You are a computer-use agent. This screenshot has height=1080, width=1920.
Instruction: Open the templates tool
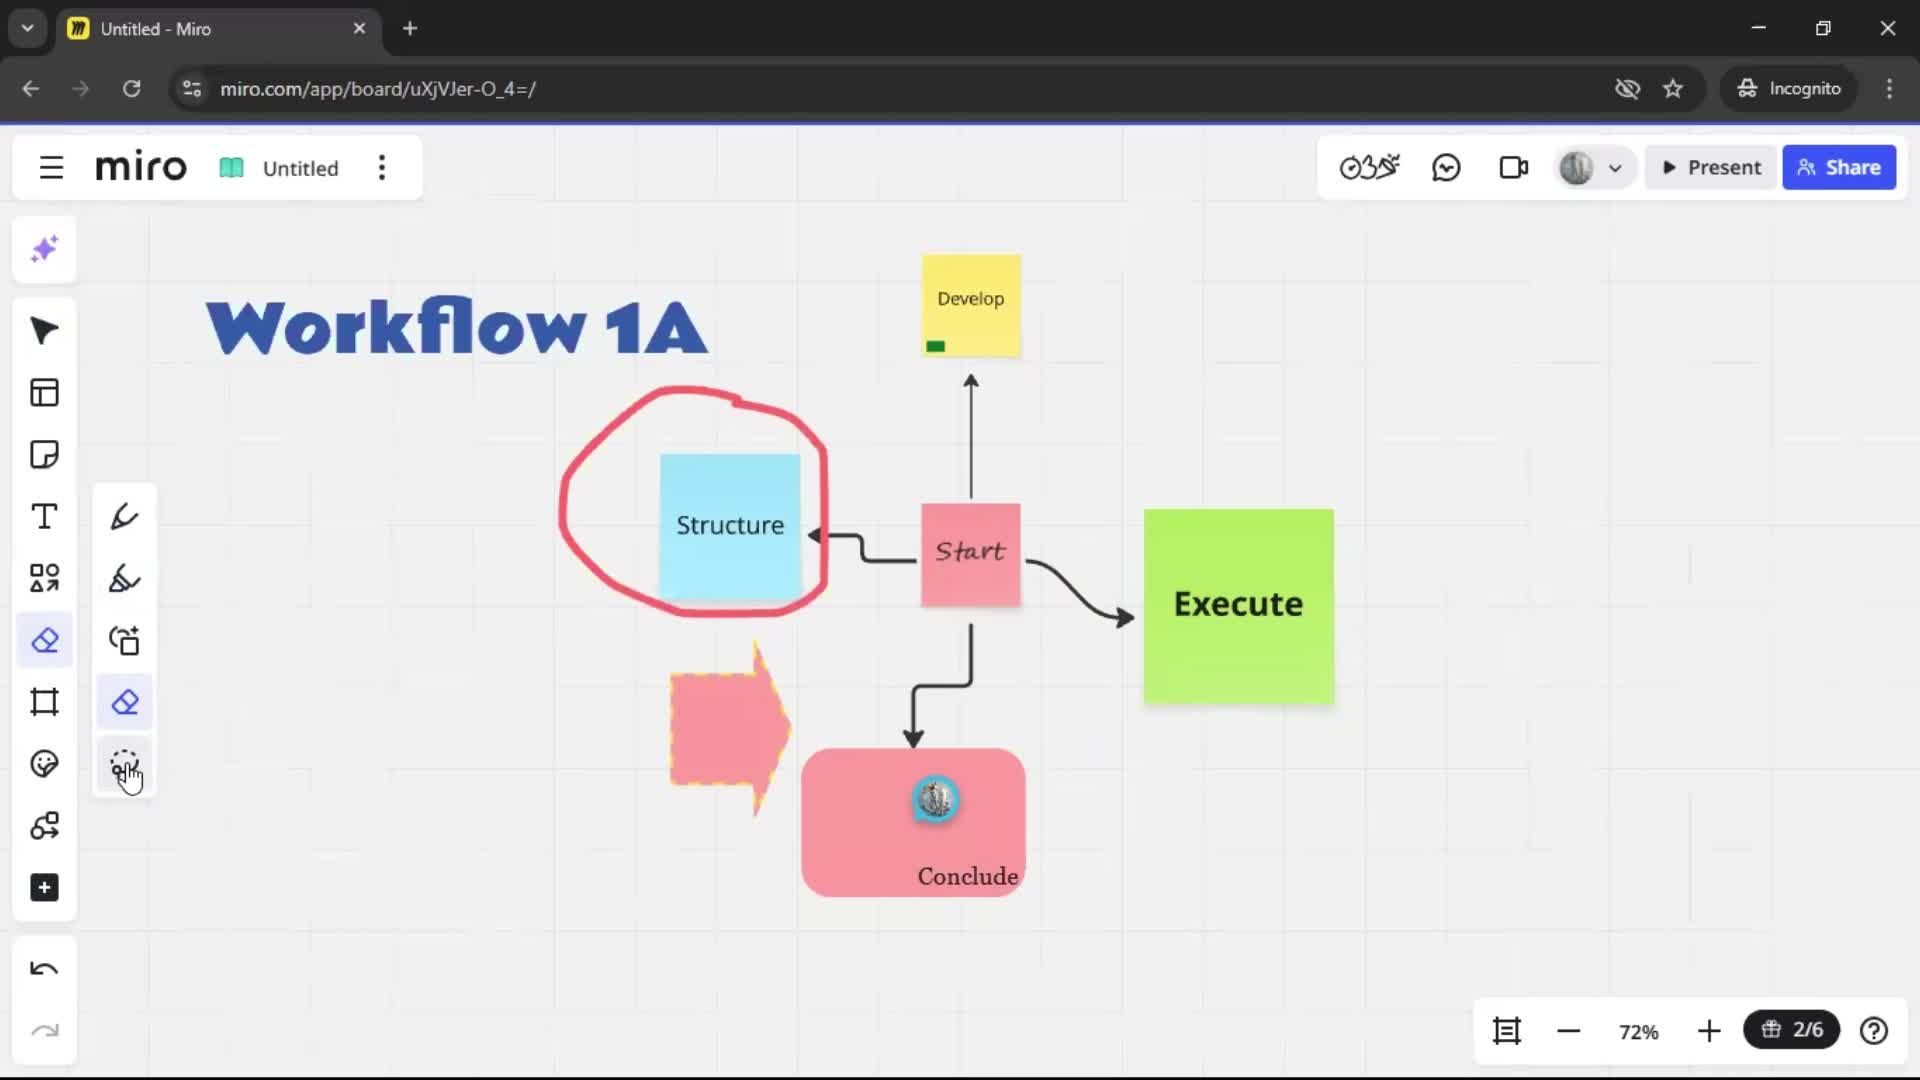point(44,393)
